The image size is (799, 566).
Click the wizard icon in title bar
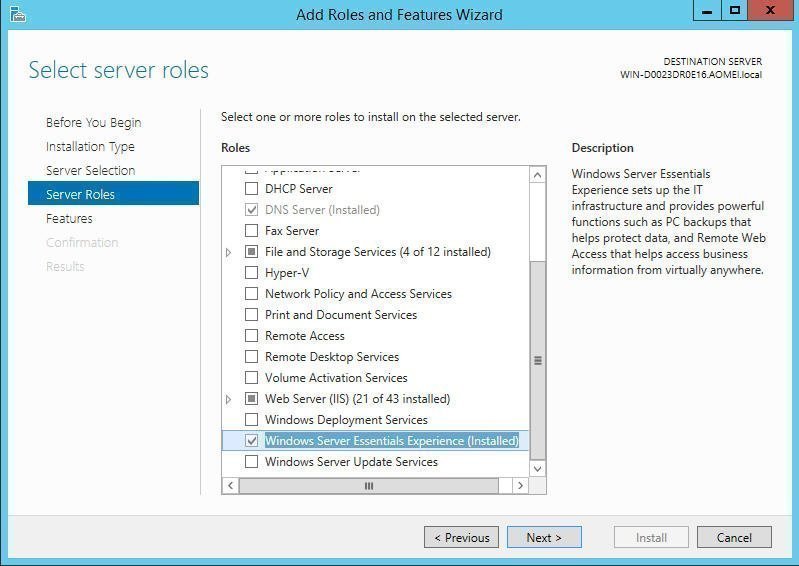pos(16,14)
